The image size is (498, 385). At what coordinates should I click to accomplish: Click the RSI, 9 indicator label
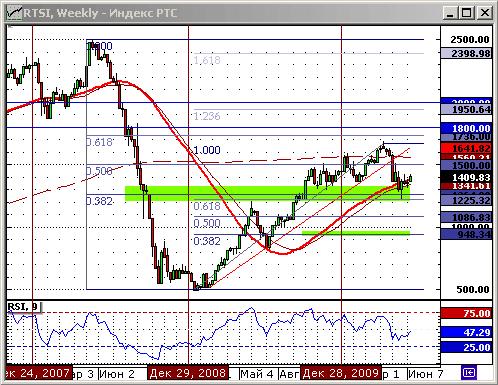23,307
